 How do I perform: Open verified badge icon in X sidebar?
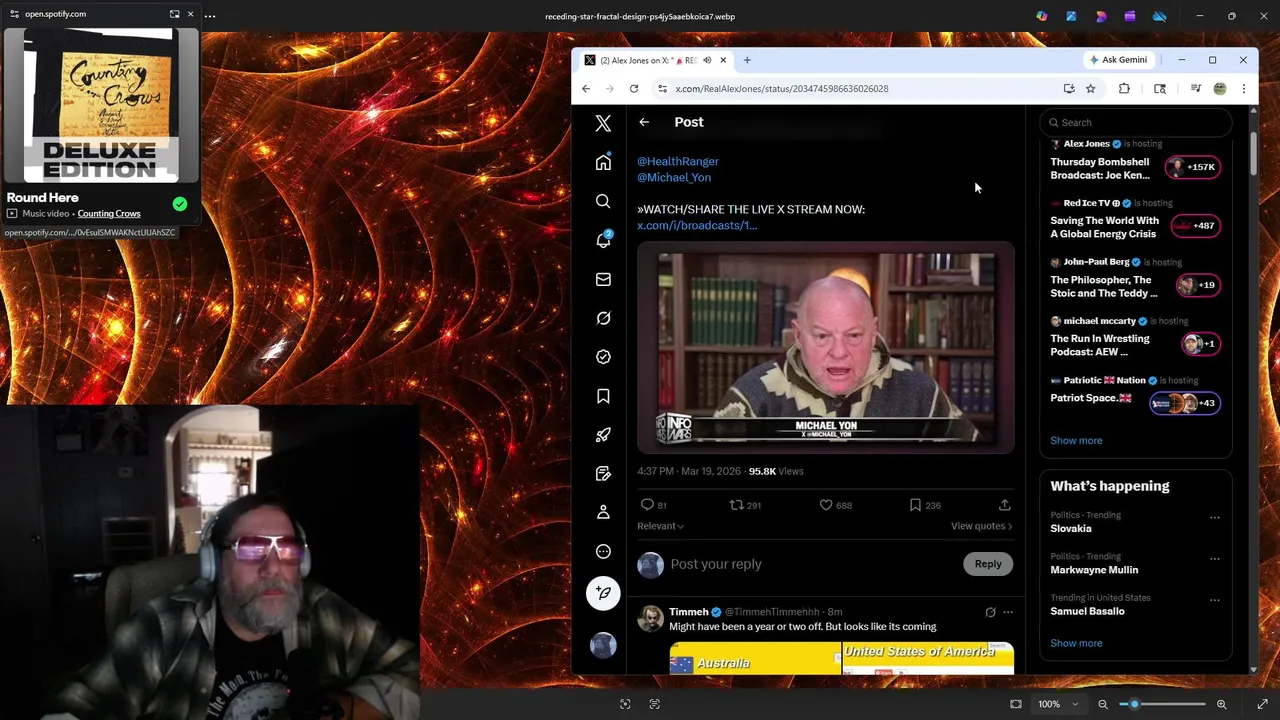603,357
